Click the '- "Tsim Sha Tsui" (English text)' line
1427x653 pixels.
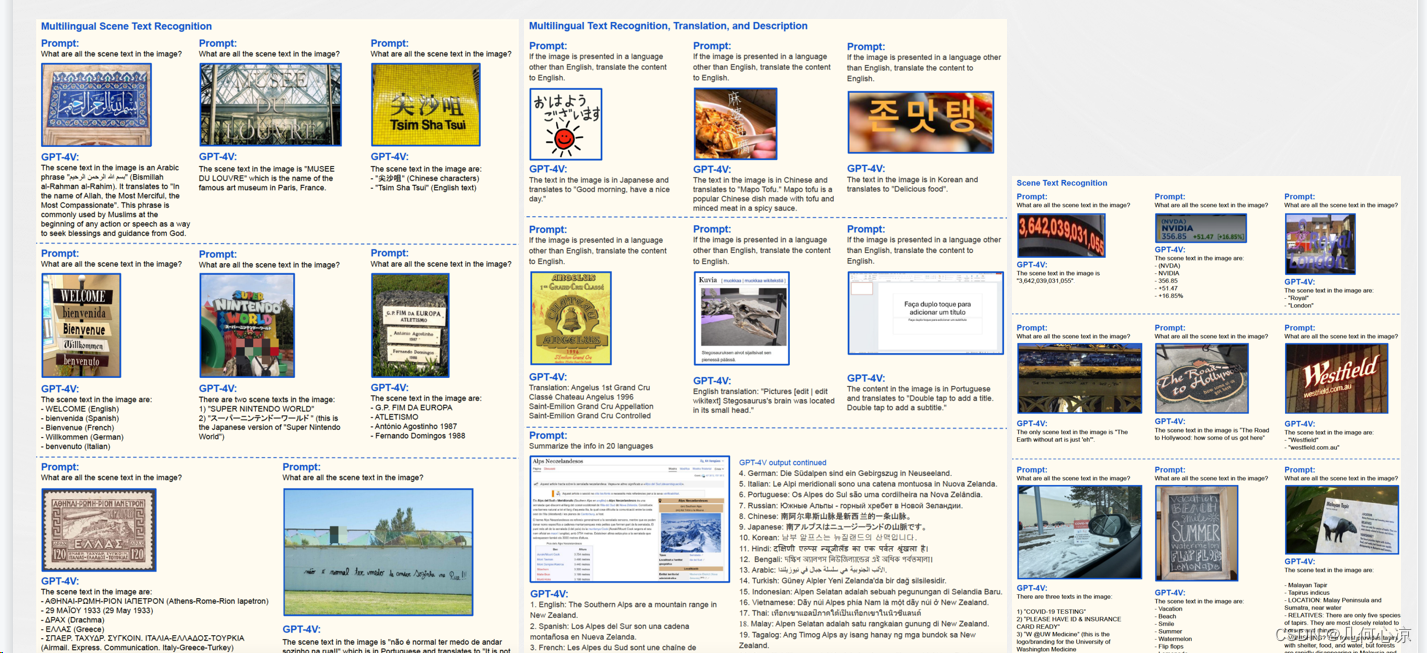point(423,187)
